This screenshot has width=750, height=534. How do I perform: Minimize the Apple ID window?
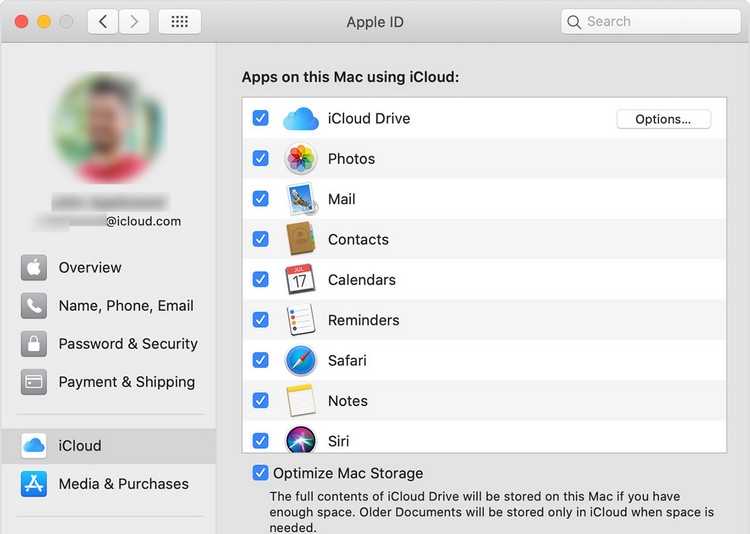click(44, 22)
